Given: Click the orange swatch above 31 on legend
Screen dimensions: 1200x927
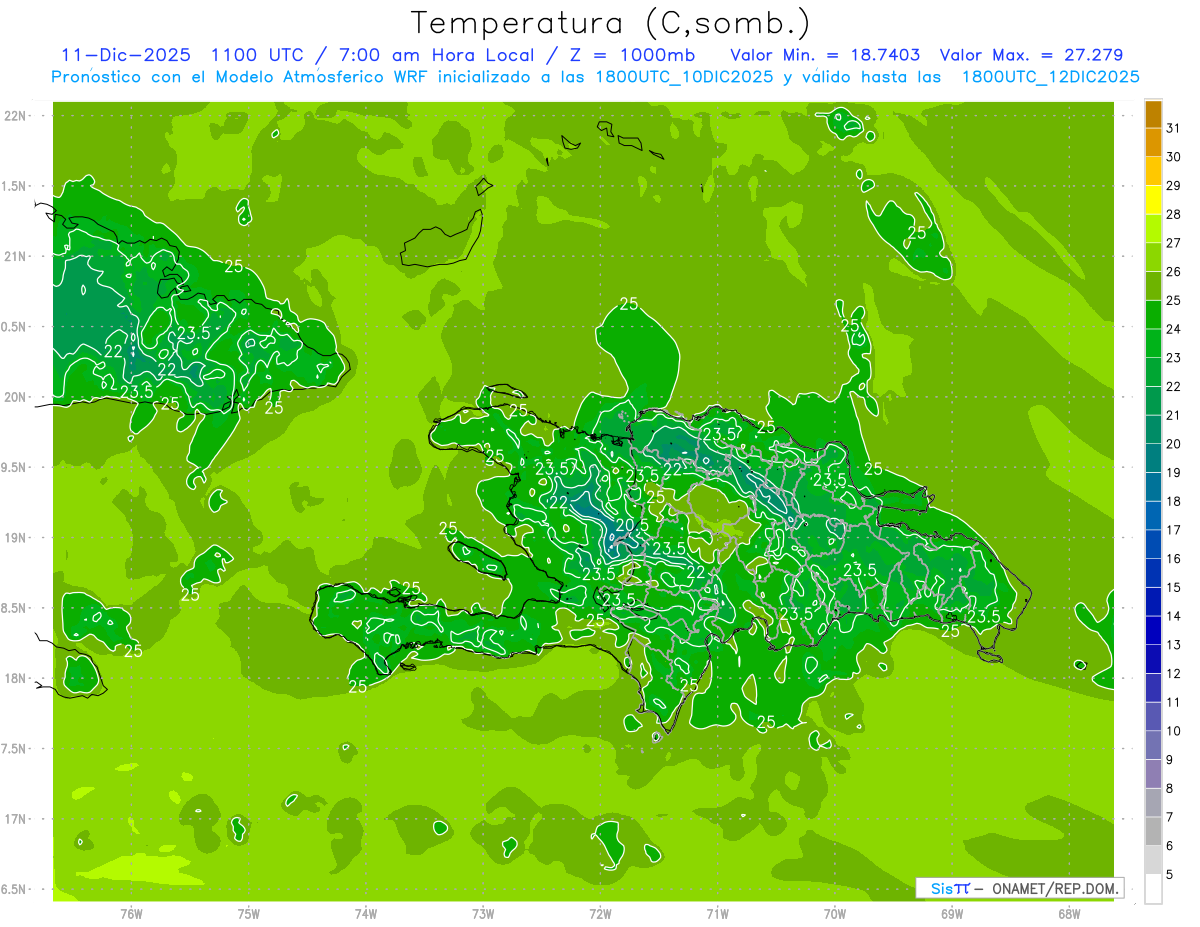Looking at the screenshot, I should (x=1153, y=114).
